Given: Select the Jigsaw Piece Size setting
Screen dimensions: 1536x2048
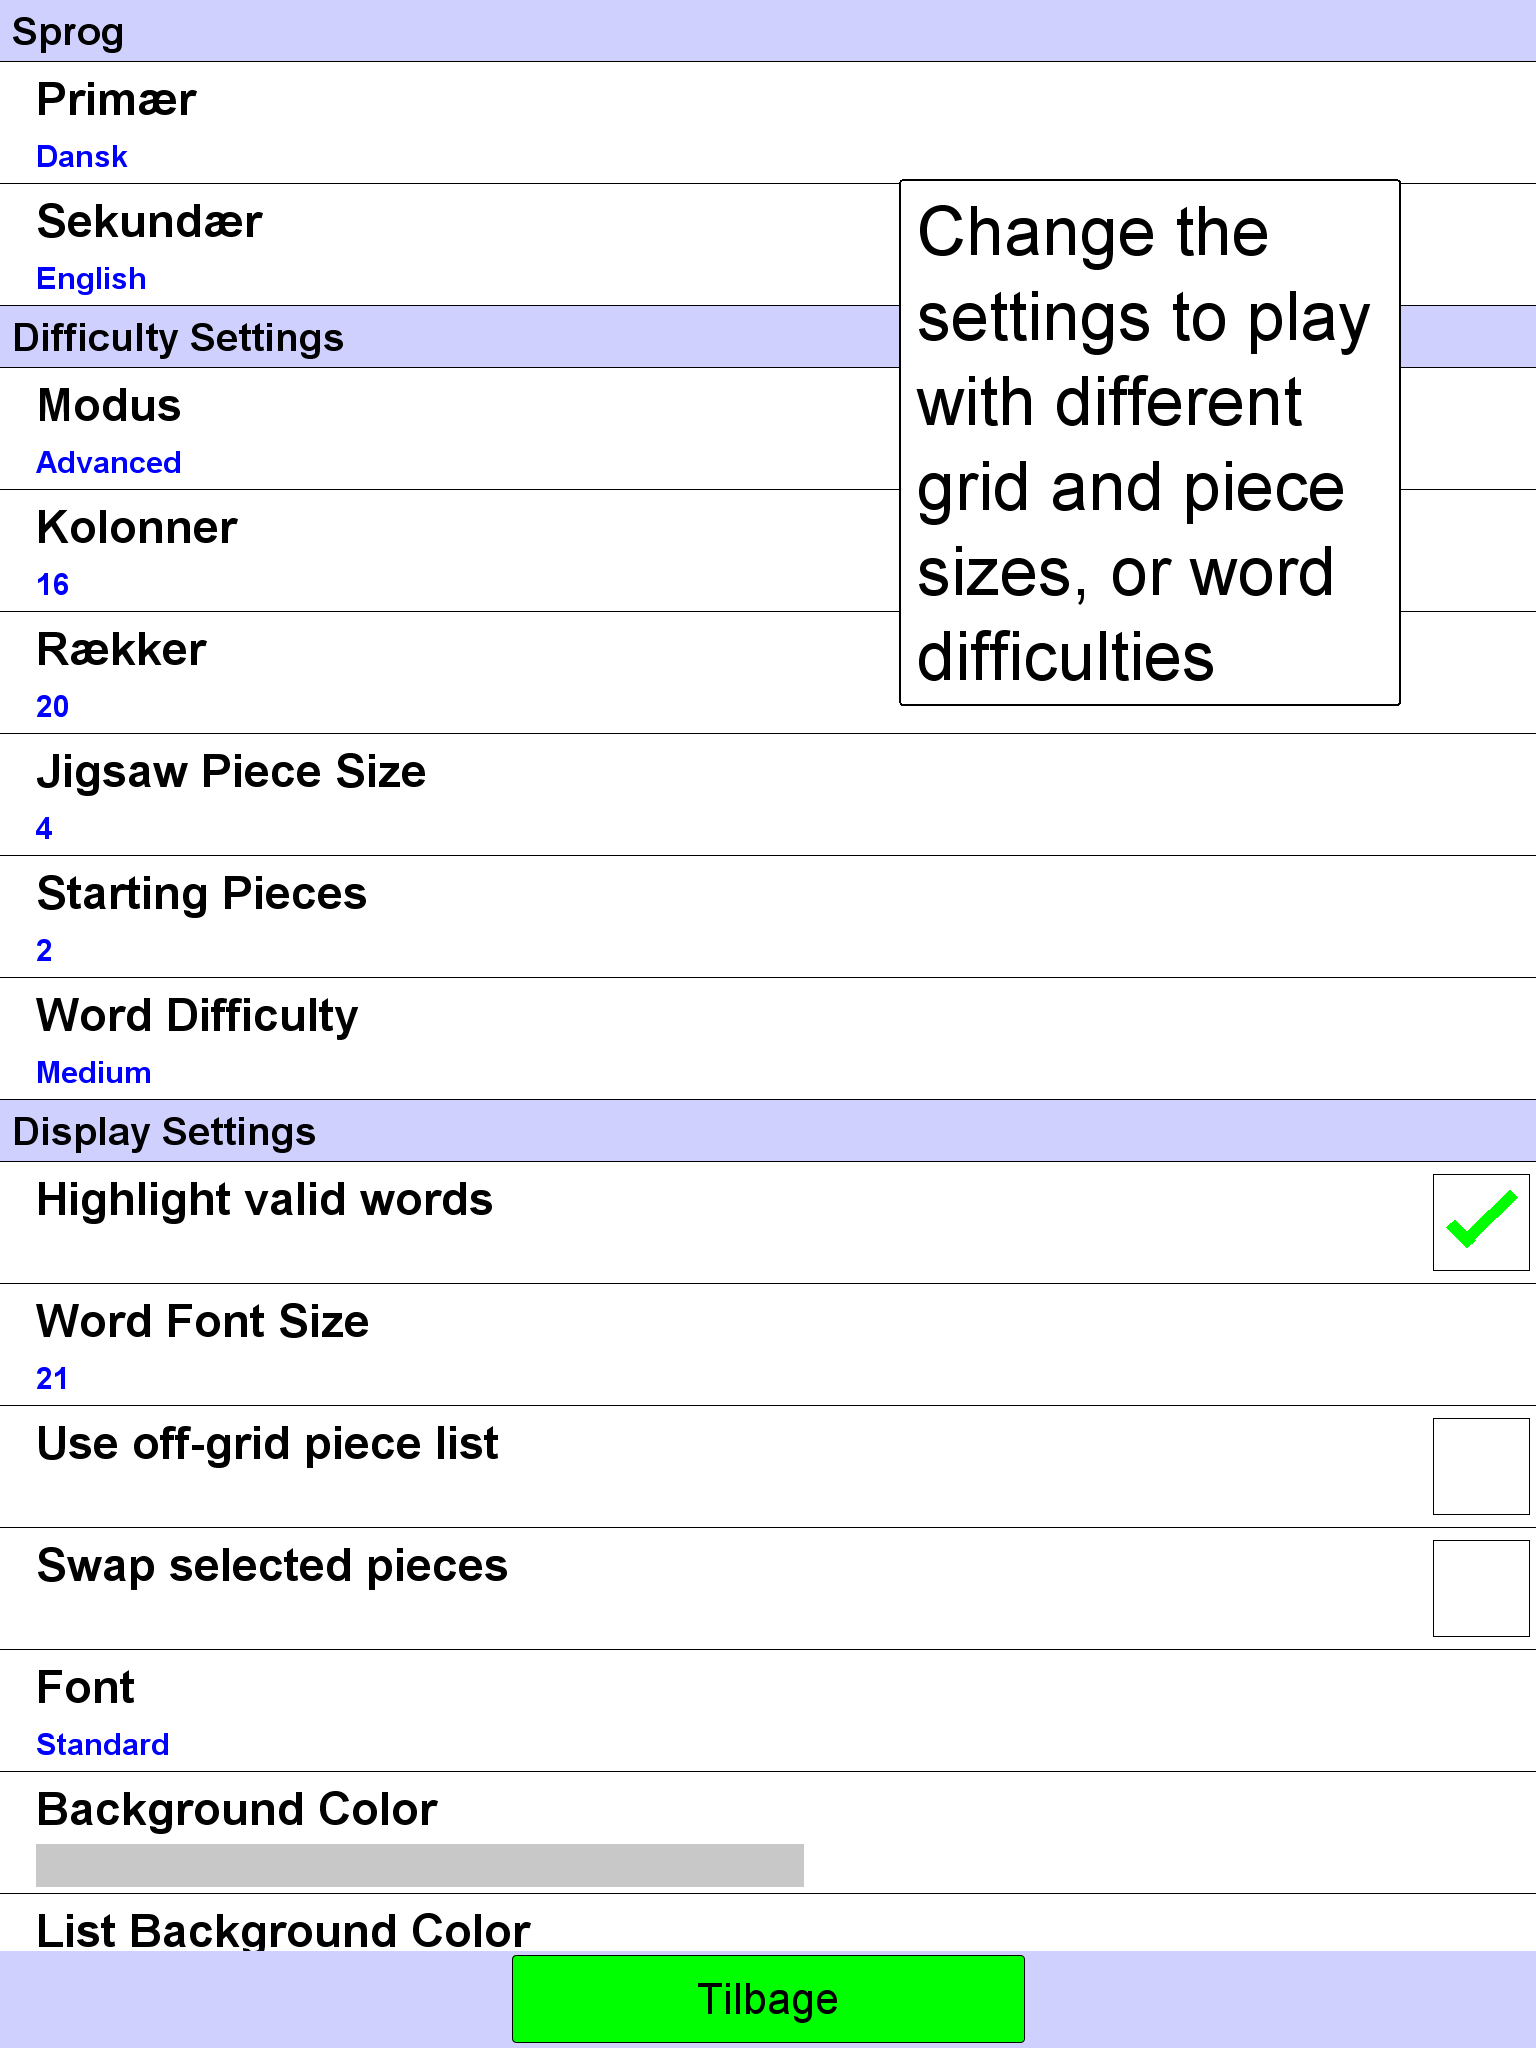Looking at the screenshot, I should [768, 795].
